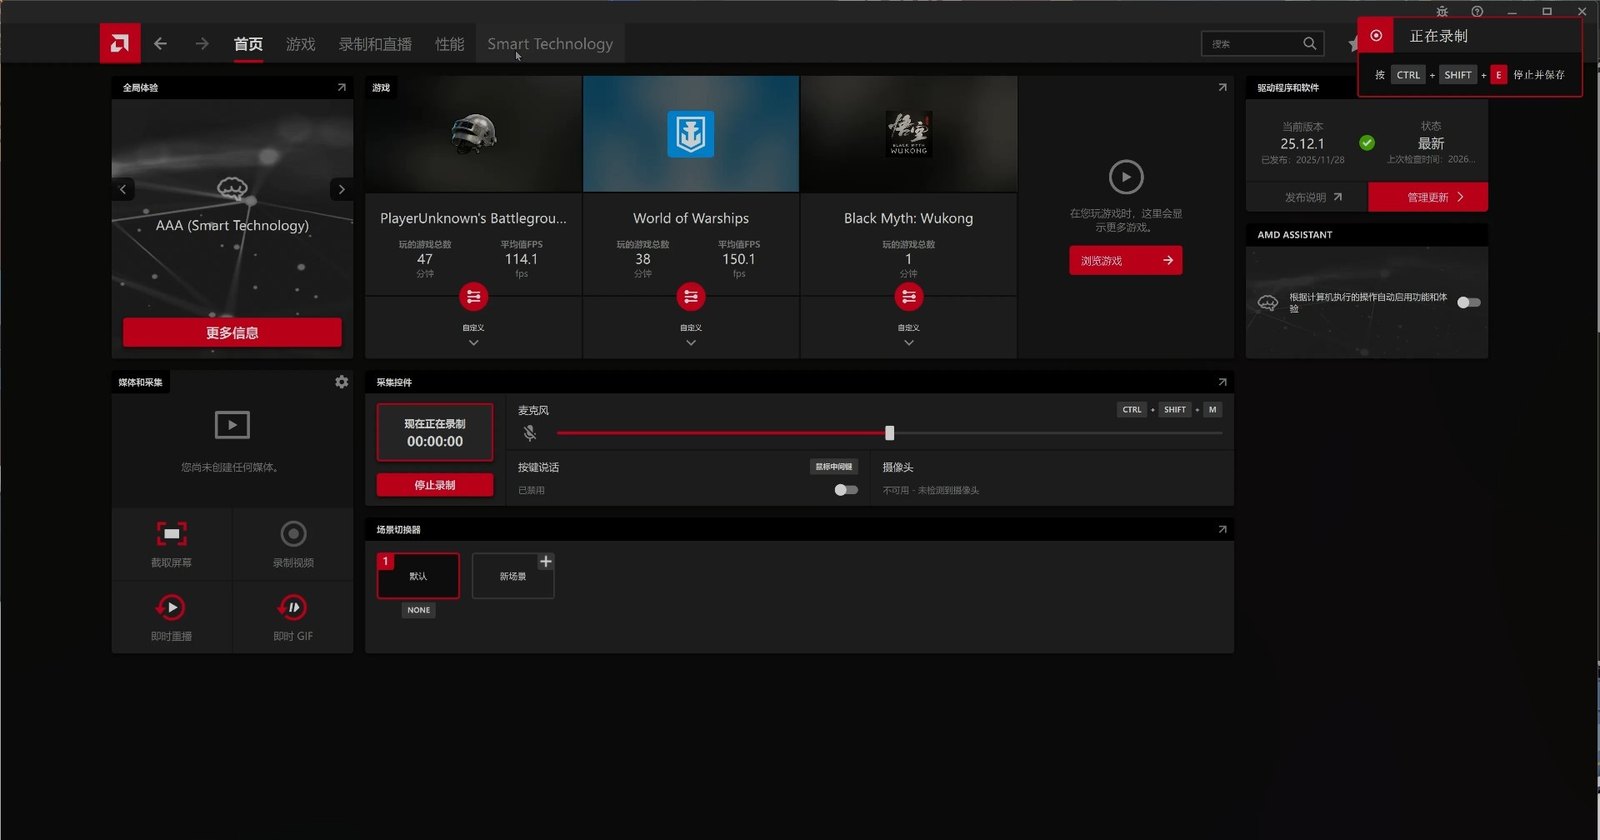The image size is (1600, 840).
Task: Click the 录制视频 record icon
Action: coord(293,534)
